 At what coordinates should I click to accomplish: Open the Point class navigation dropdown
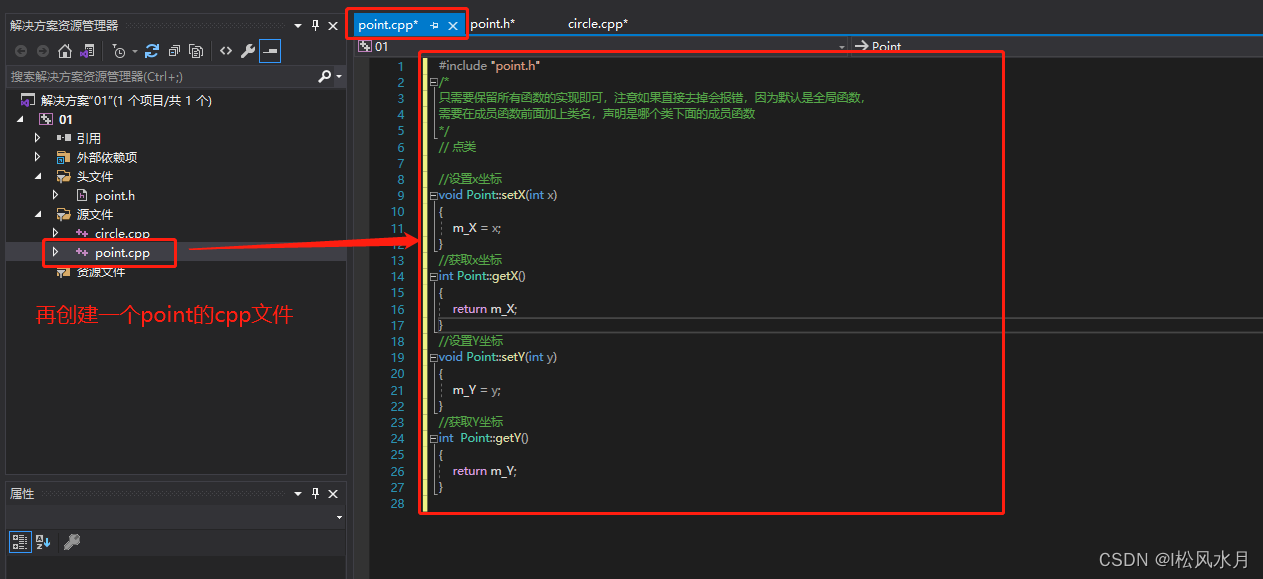1055,46
